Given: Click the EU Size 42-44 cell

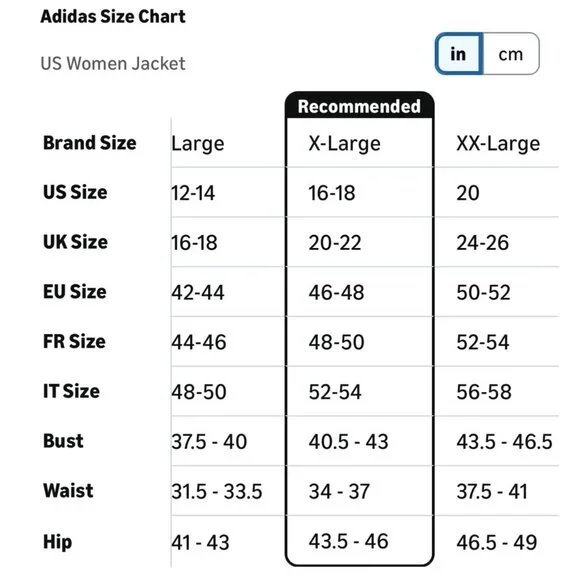Looking at the screenshot, I should (198, 293).
